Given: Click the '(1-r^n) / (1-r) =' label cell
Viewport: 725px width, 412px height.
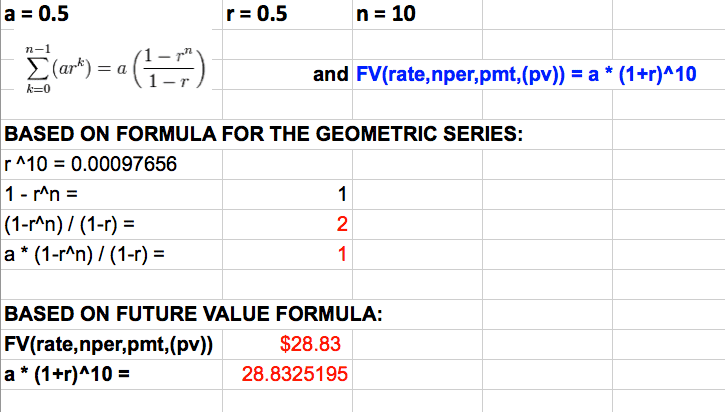Looking at the screenshot, I should [70, 225].
